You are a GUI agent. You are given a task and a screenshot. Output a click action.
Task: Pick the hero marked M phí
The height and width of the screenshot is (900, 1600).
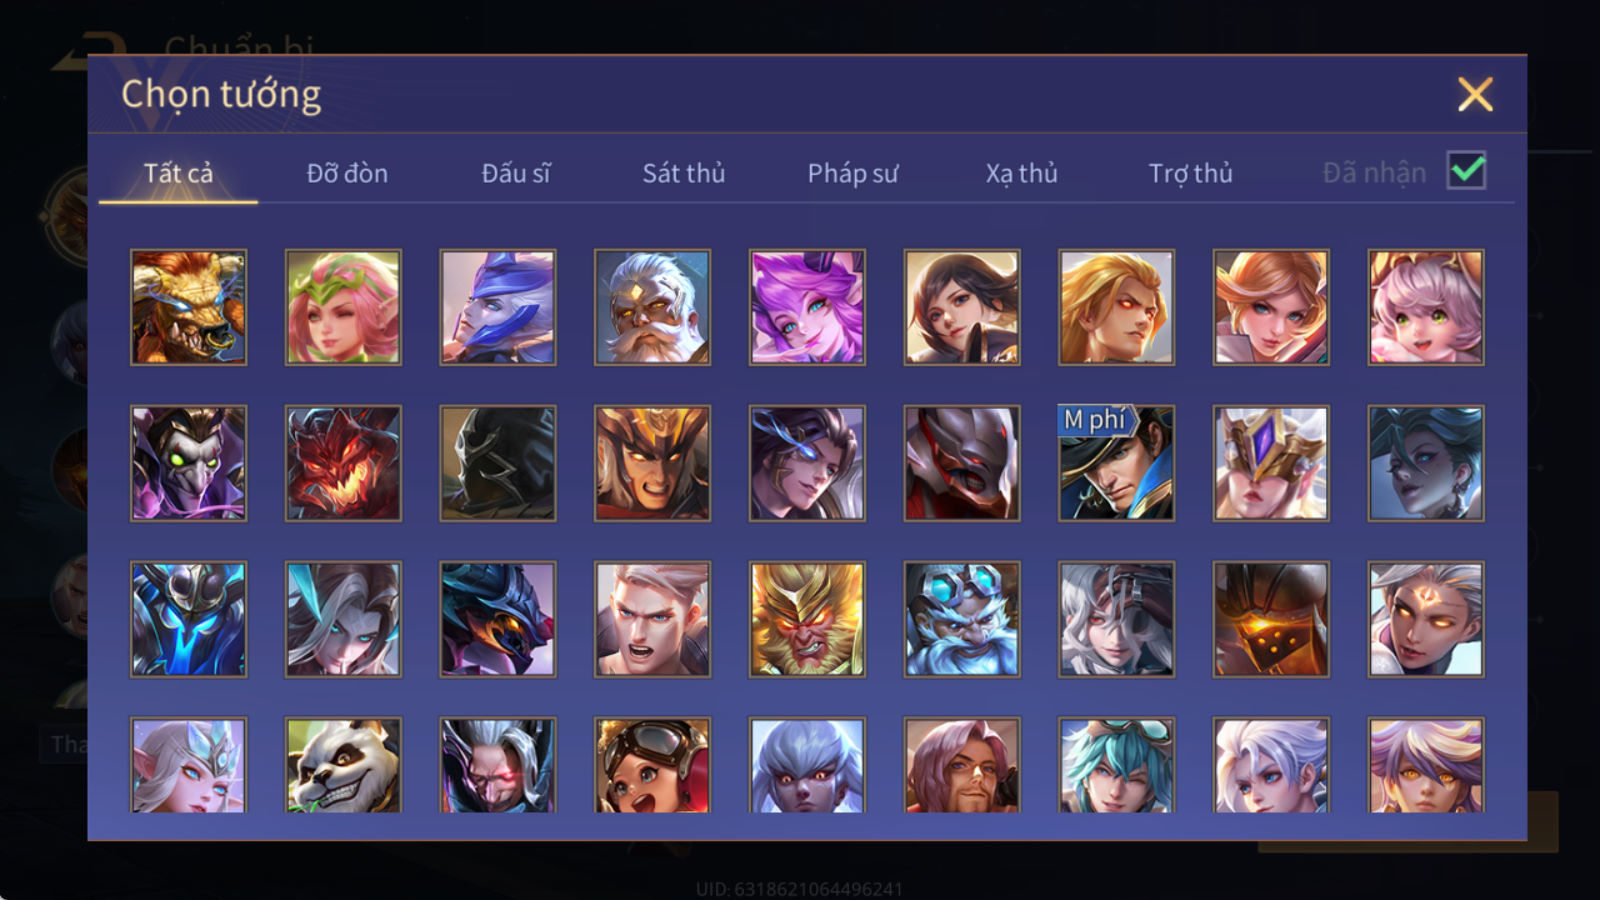(1116, 463)
